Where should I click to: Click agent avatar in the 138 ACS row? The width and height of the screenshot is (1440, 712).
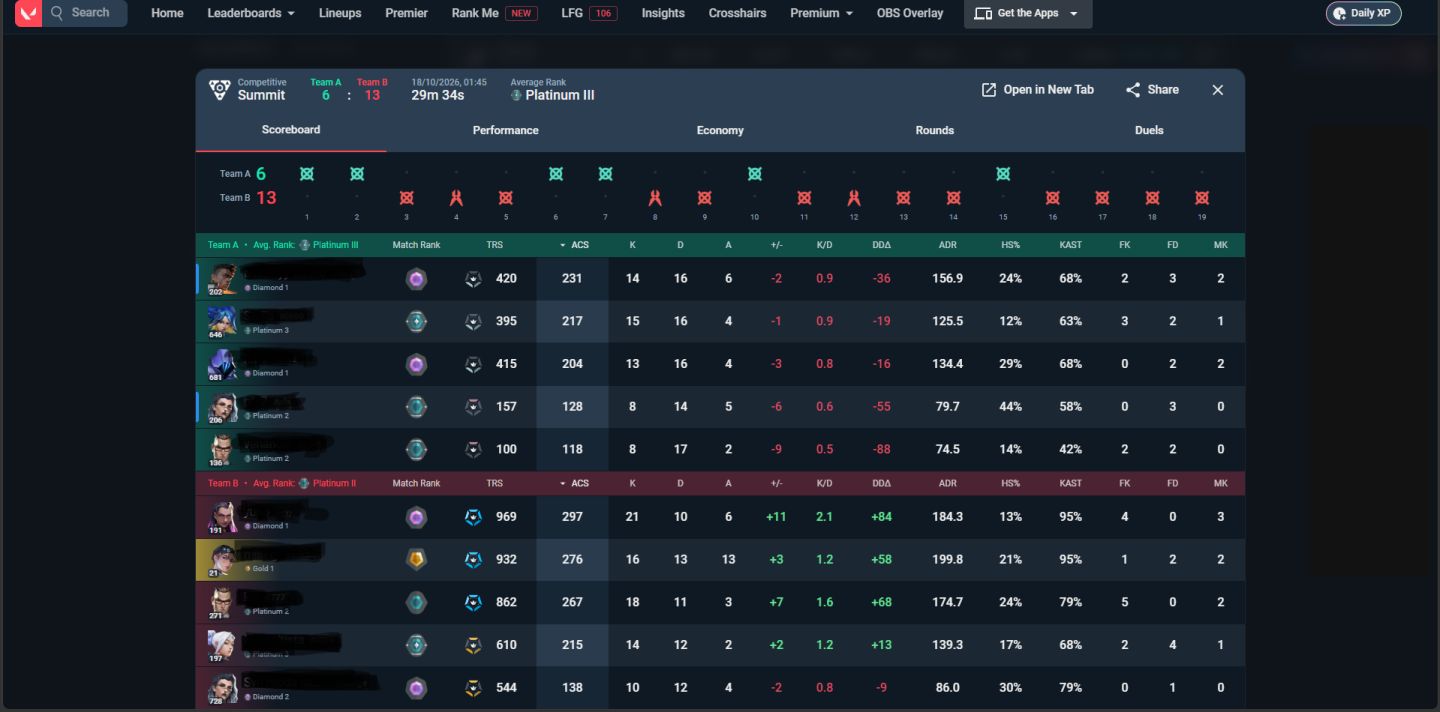pyautogui.click(x=221, y=688)
